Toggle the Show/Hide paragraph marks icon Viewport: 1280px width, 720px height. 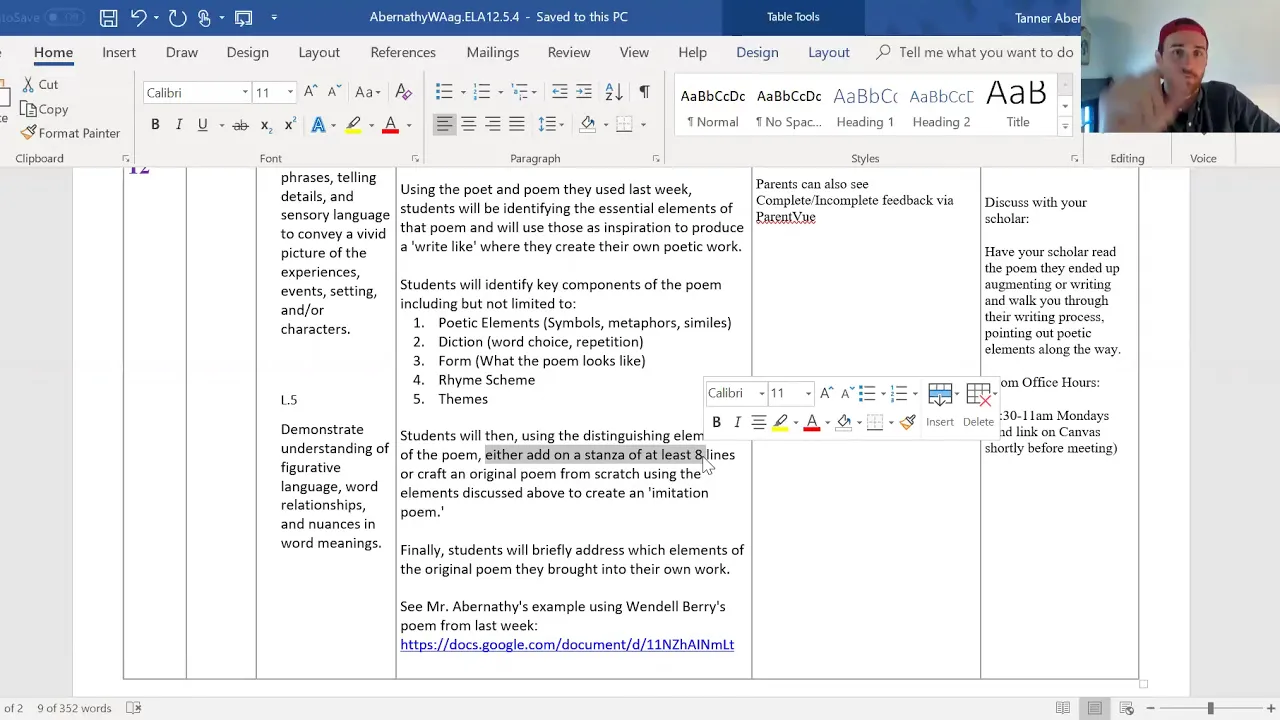tap(644, 92)
